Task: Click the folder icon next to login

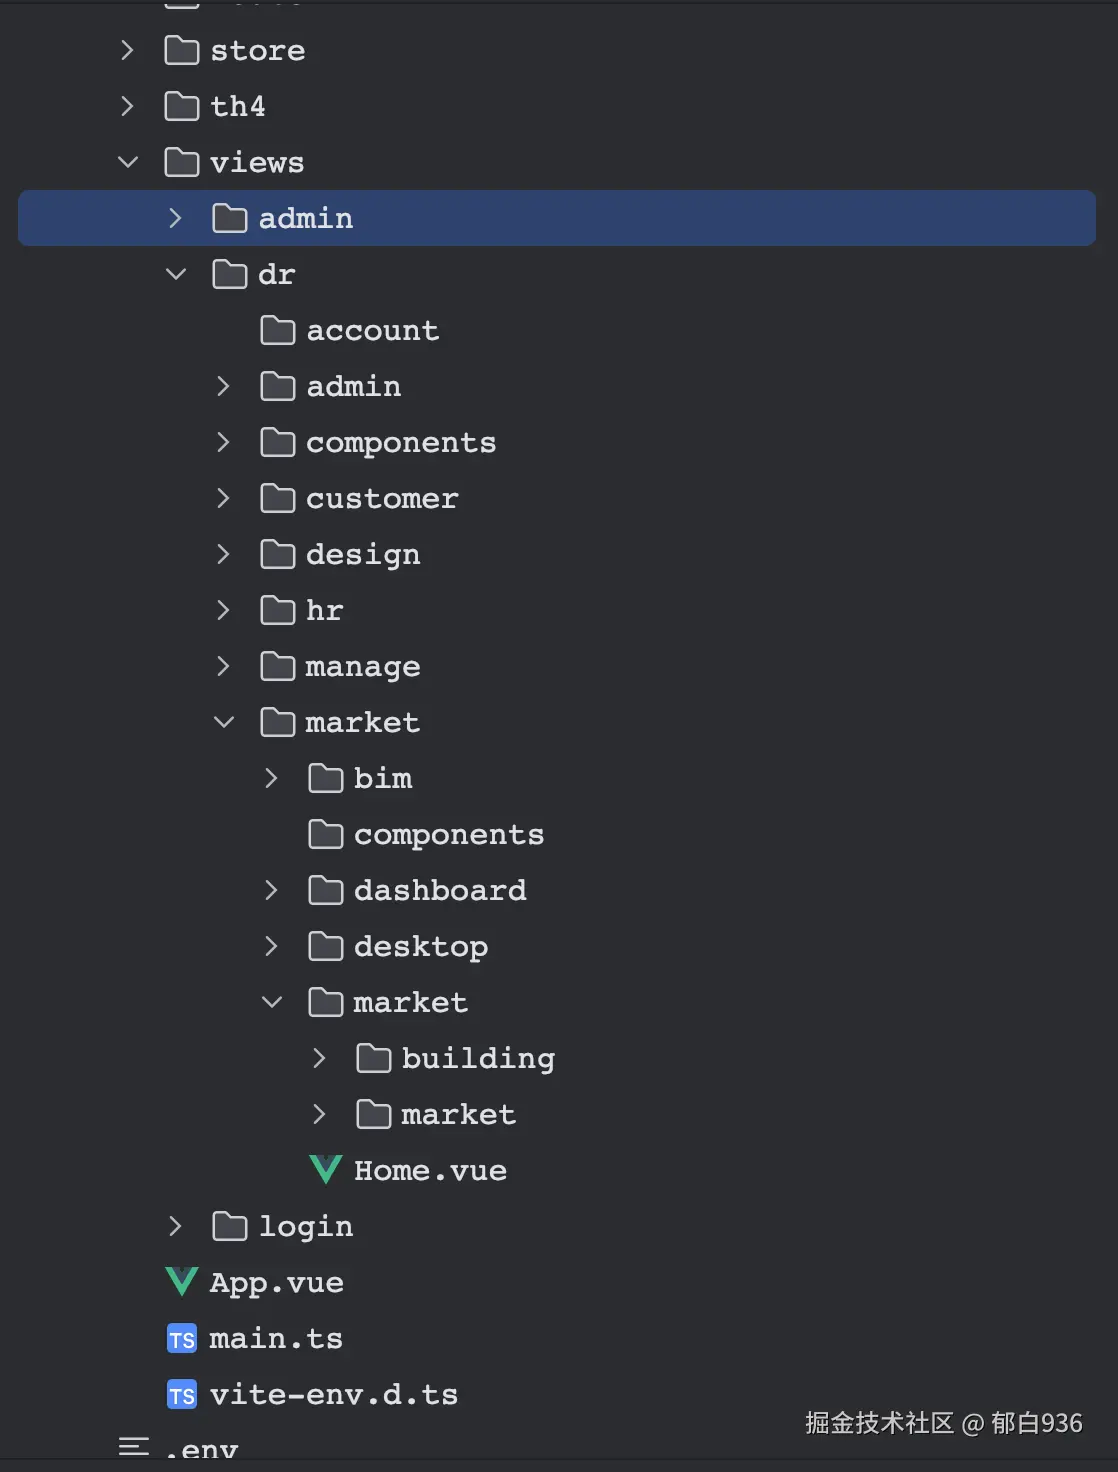Action: 229,1226
